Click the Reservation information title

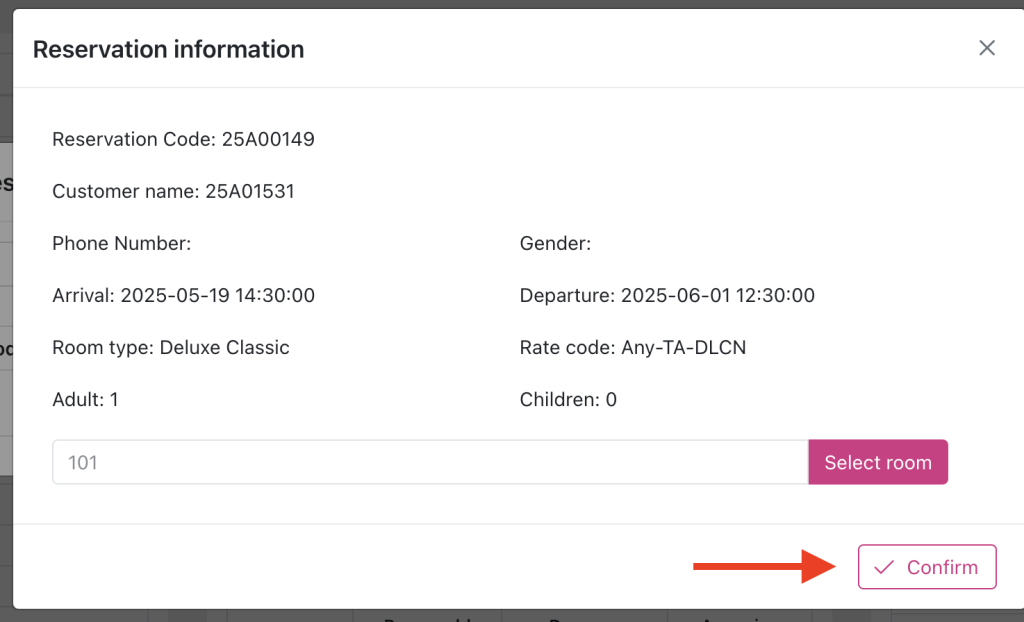(168, 49)
